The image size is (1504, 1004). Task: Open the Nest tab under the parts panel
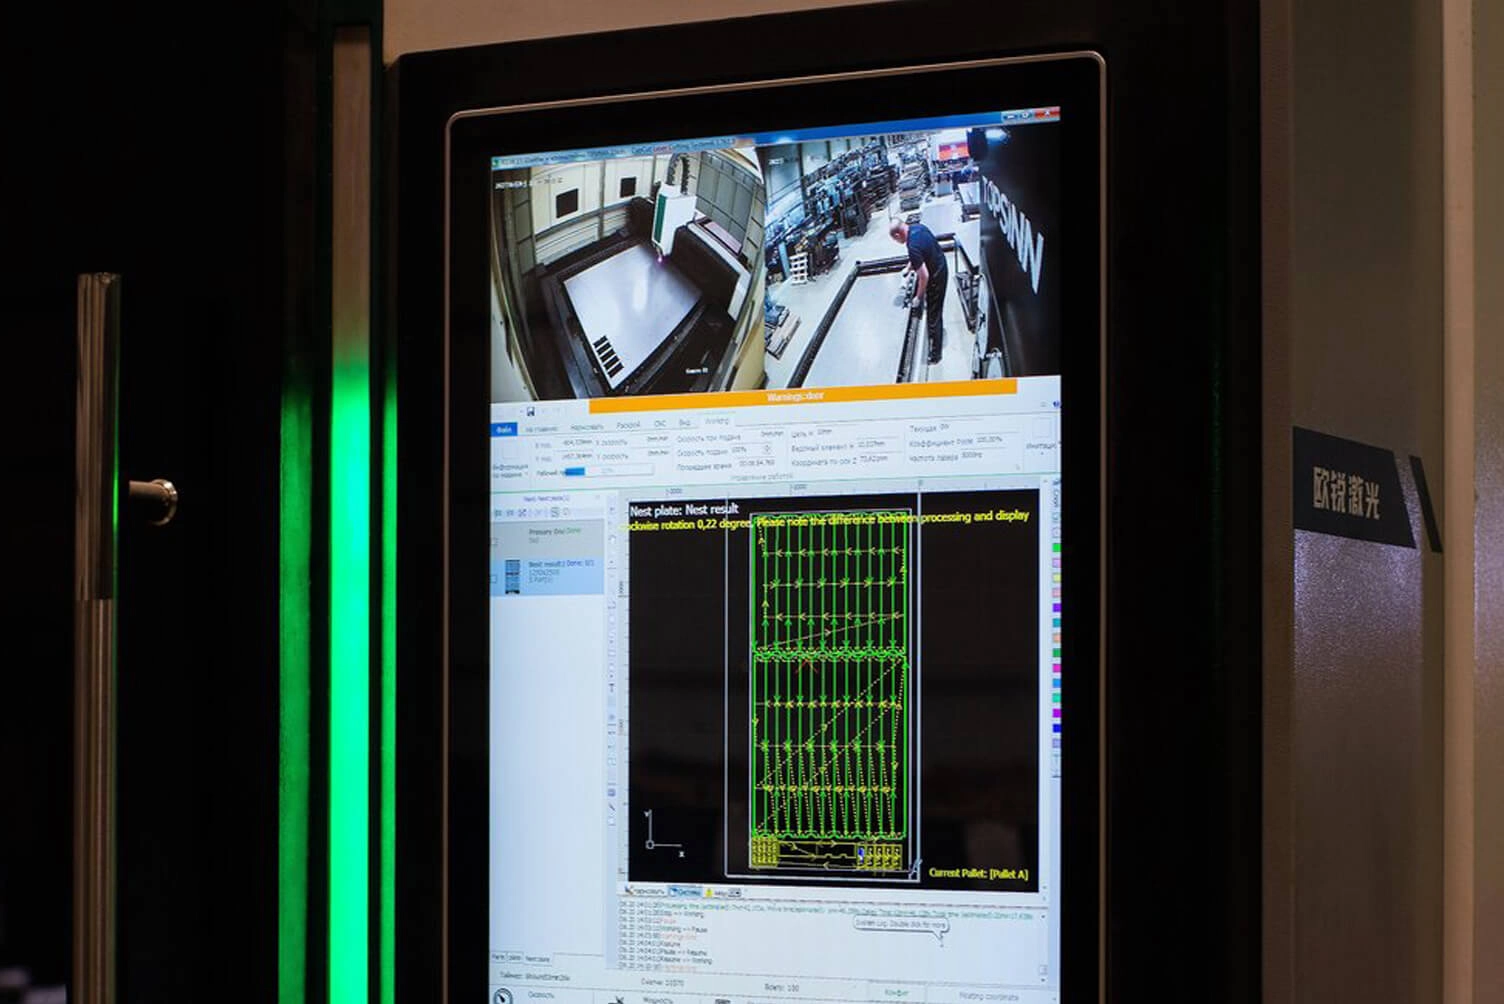[x=537, y=958]
